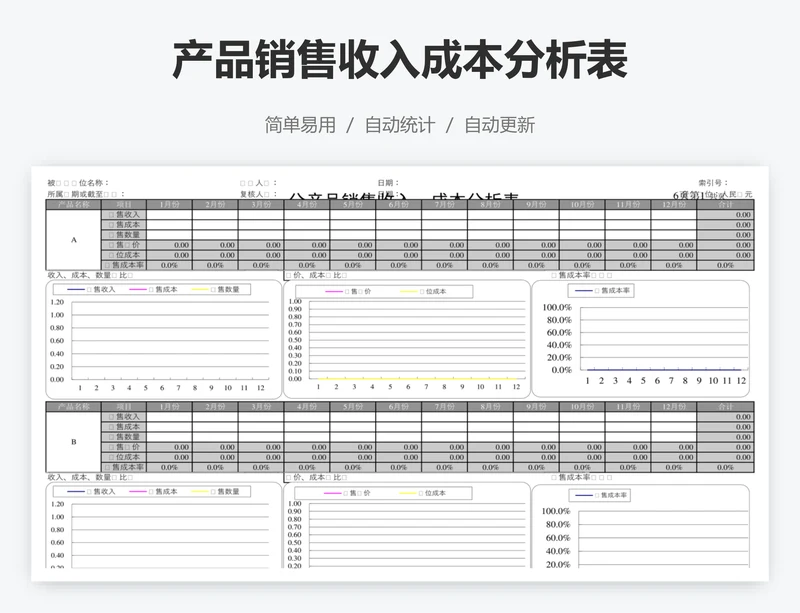Click the 收入、成本、数量 chart title above product A chart
The height and width of the screenshot is (613, 800).
click(90, 275)
